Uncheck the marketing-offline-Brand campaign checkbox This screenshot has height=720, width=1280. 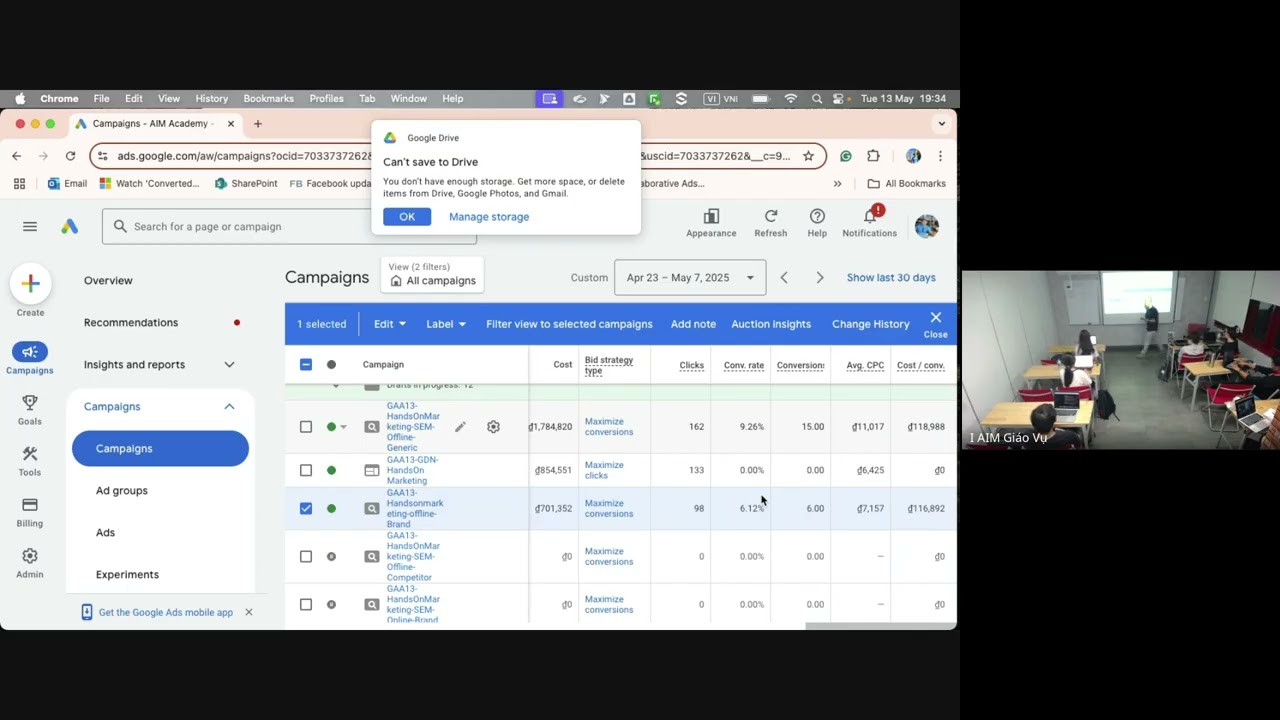pos(306,508)
